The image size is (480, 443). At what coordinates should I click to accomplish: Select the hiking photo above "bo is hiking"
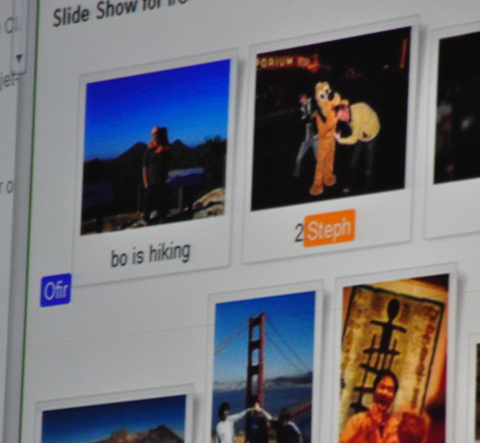155,147
